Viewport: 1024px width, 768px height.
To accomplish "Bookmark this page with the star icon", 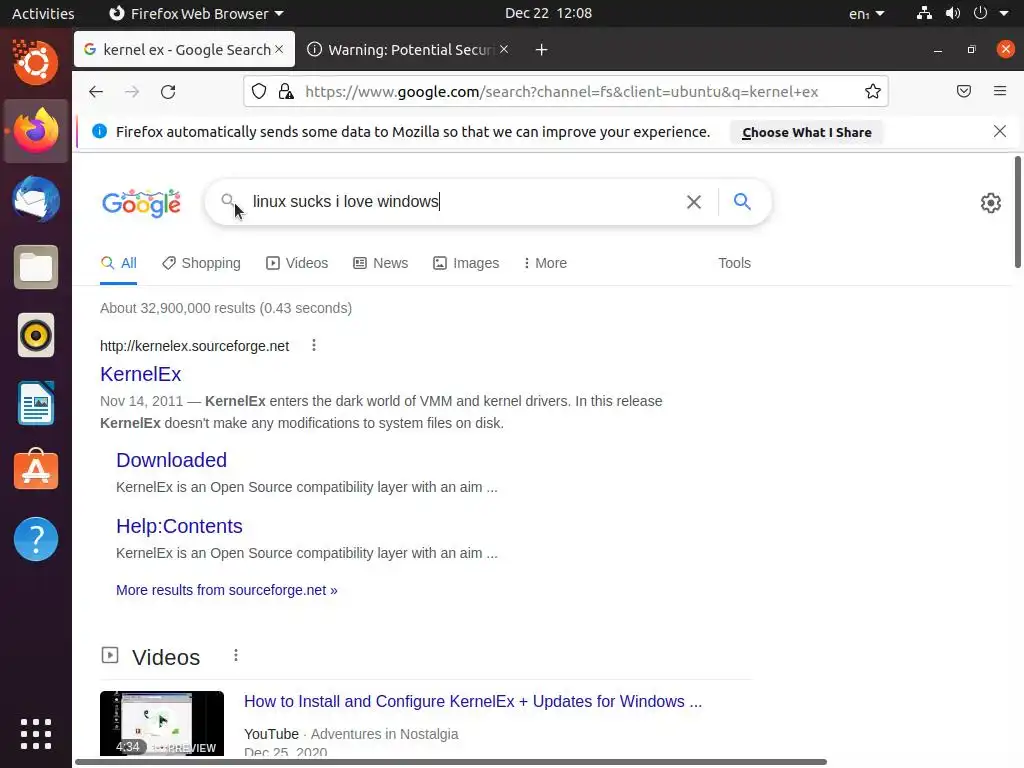I will 872,91.
